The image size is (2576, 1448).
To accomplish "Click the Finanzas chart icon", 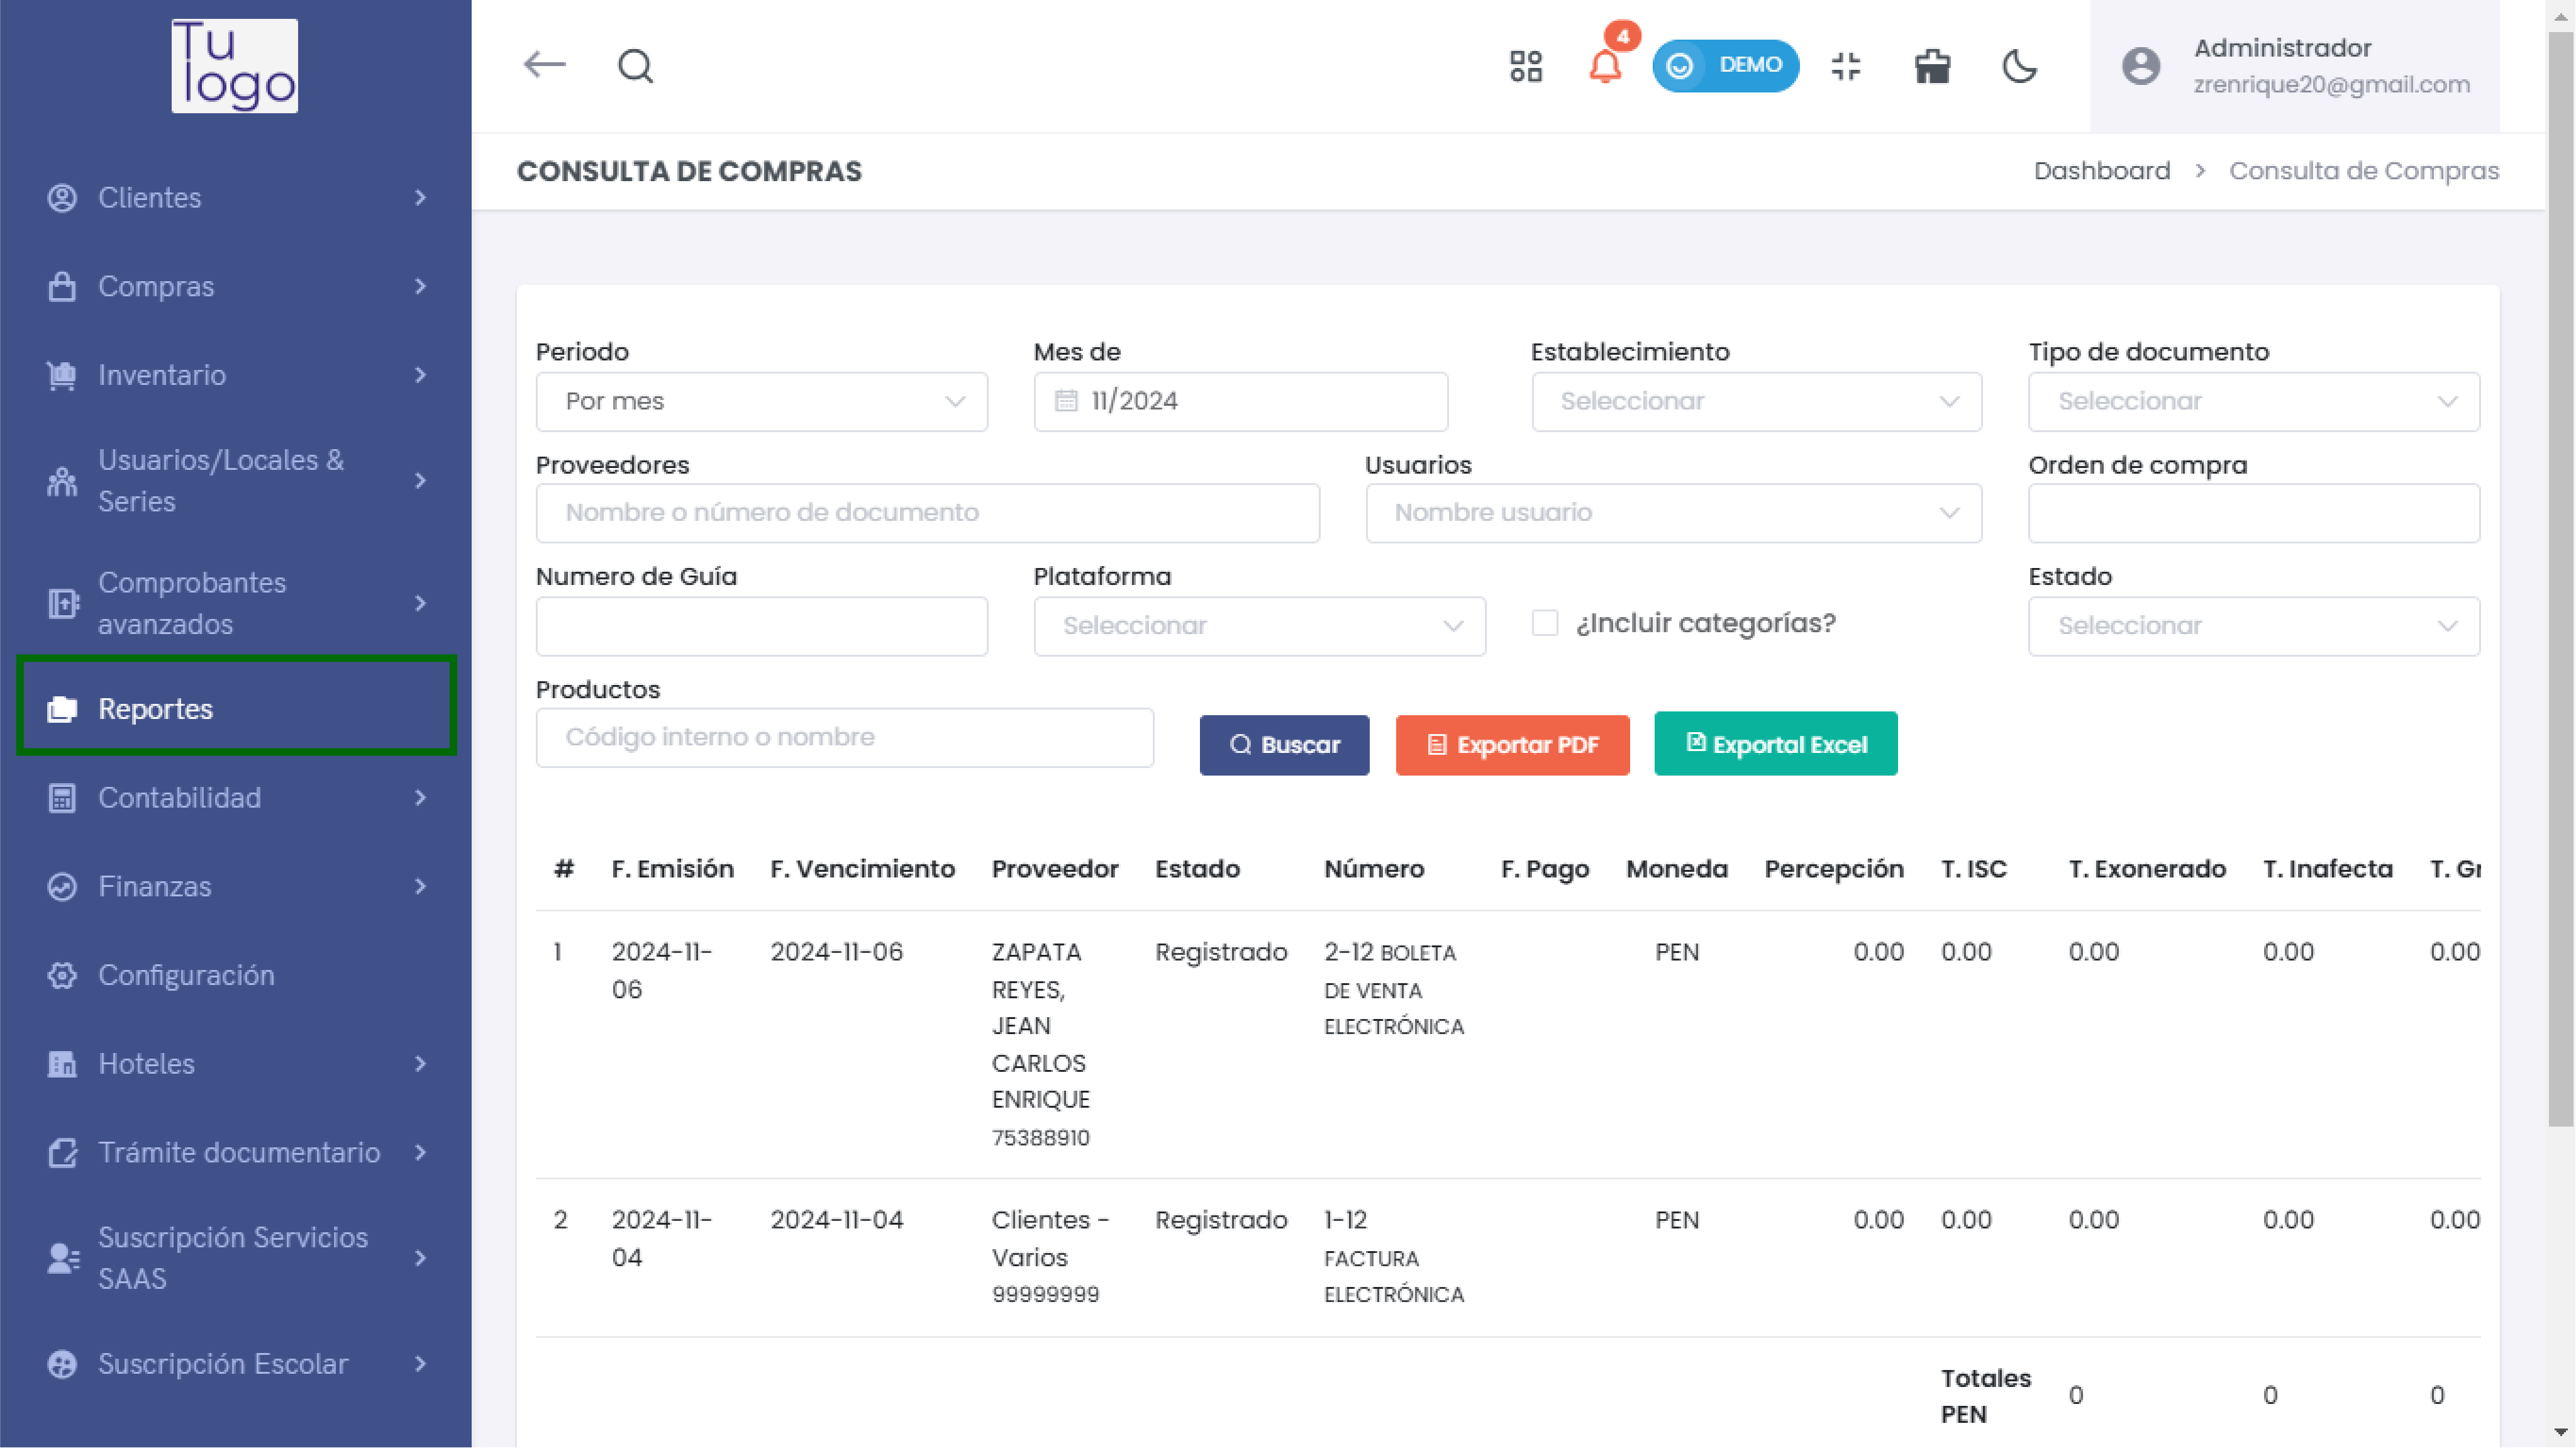I will point(62,887).
